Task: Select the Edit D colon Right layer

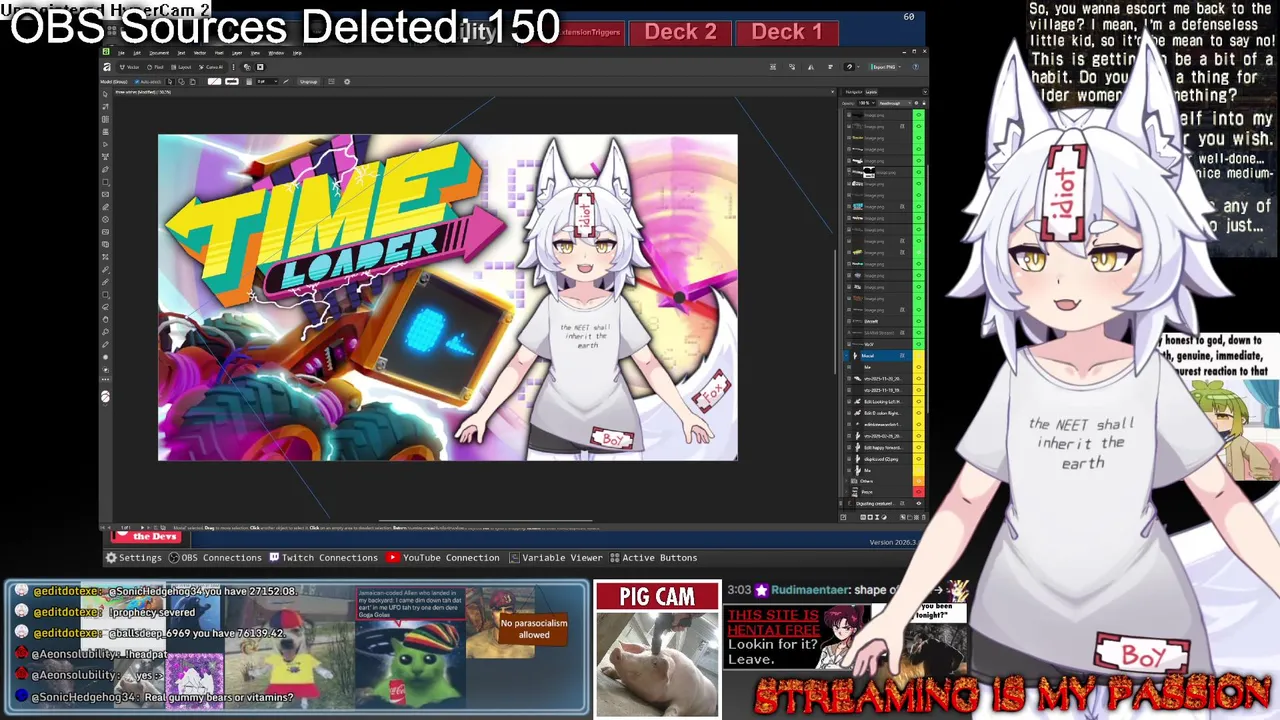Action: [877, 413]
